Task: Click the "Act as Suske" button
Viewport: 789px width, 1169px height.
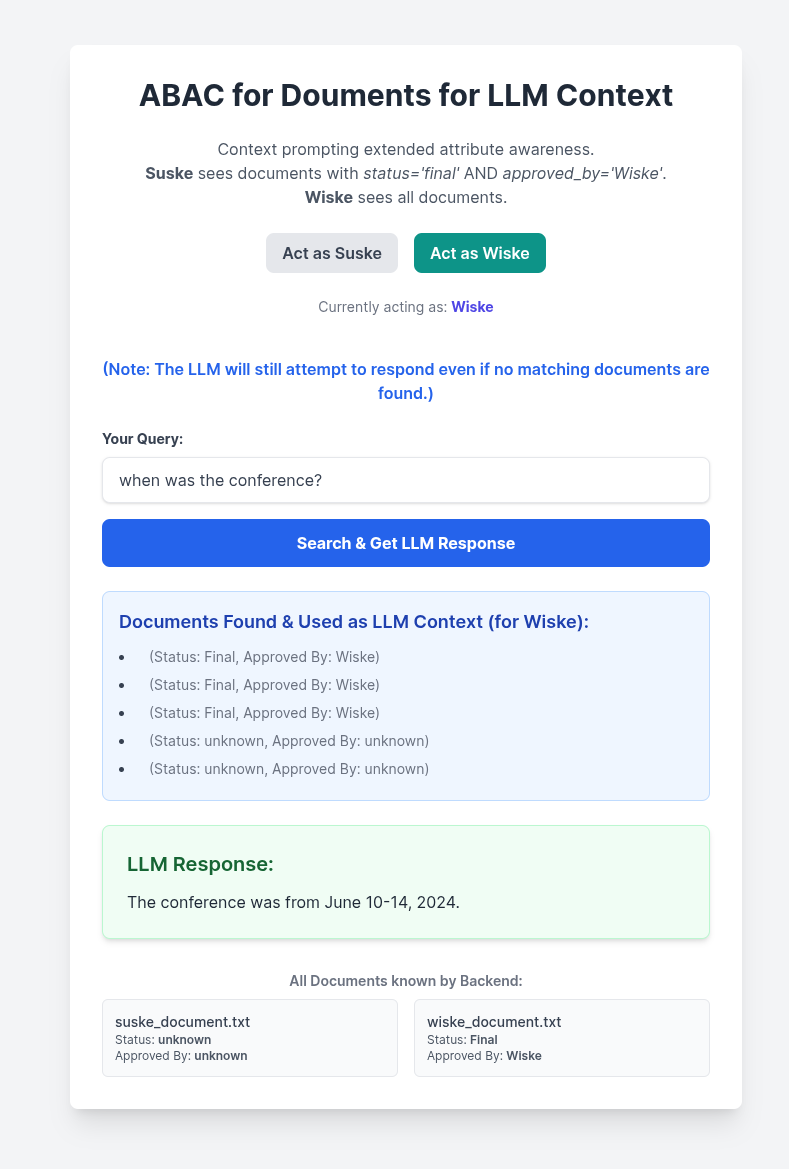Action: [332, 253]
